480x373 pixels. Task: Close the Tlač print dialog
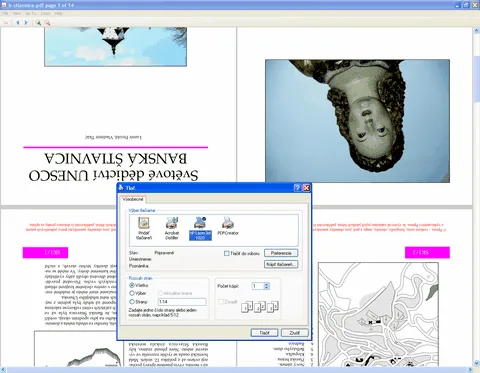pos(306,188)
